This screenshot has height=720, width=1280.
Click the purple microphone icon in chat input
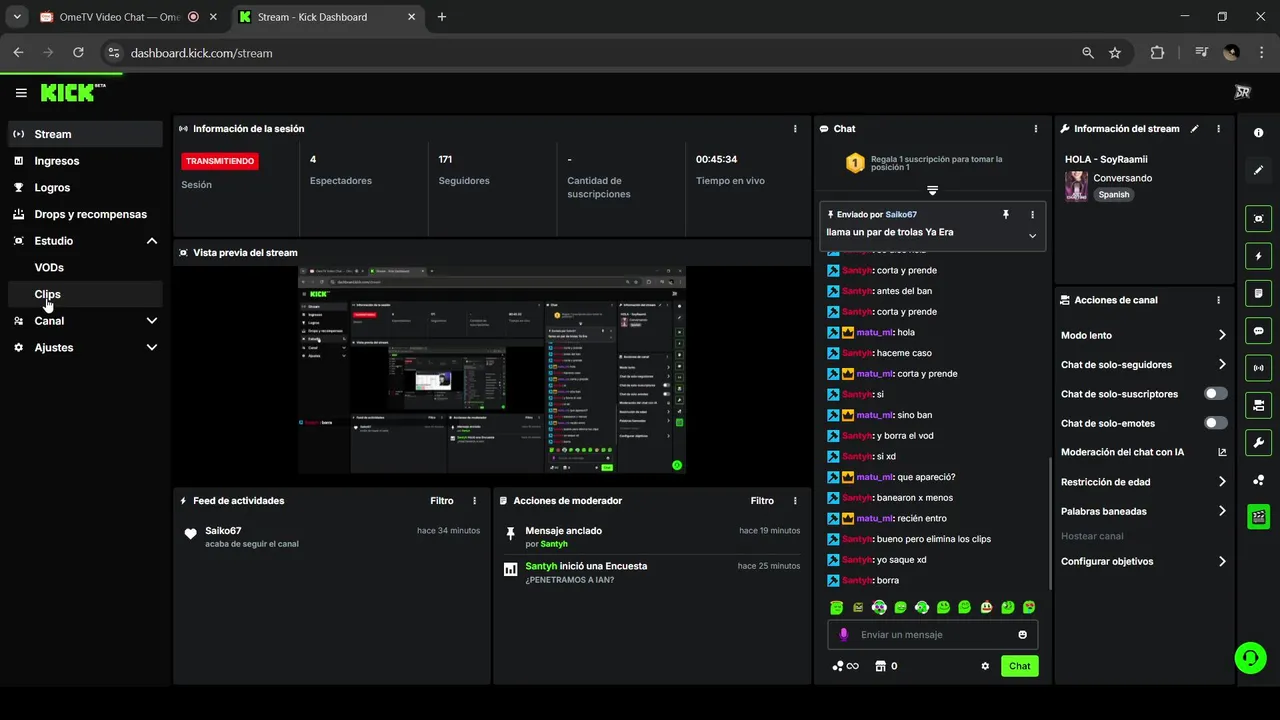pos(844,634)
